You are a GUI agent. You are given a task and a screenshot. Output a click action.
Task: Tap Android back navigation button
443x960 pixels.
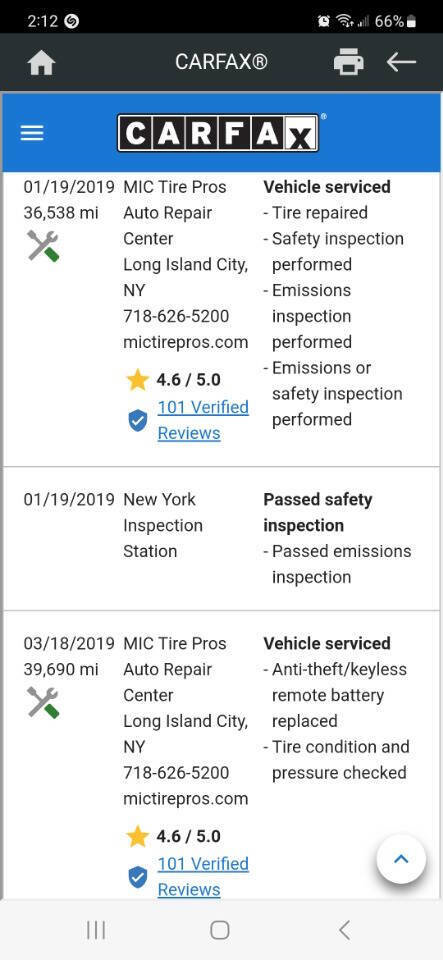pos(344,930)
